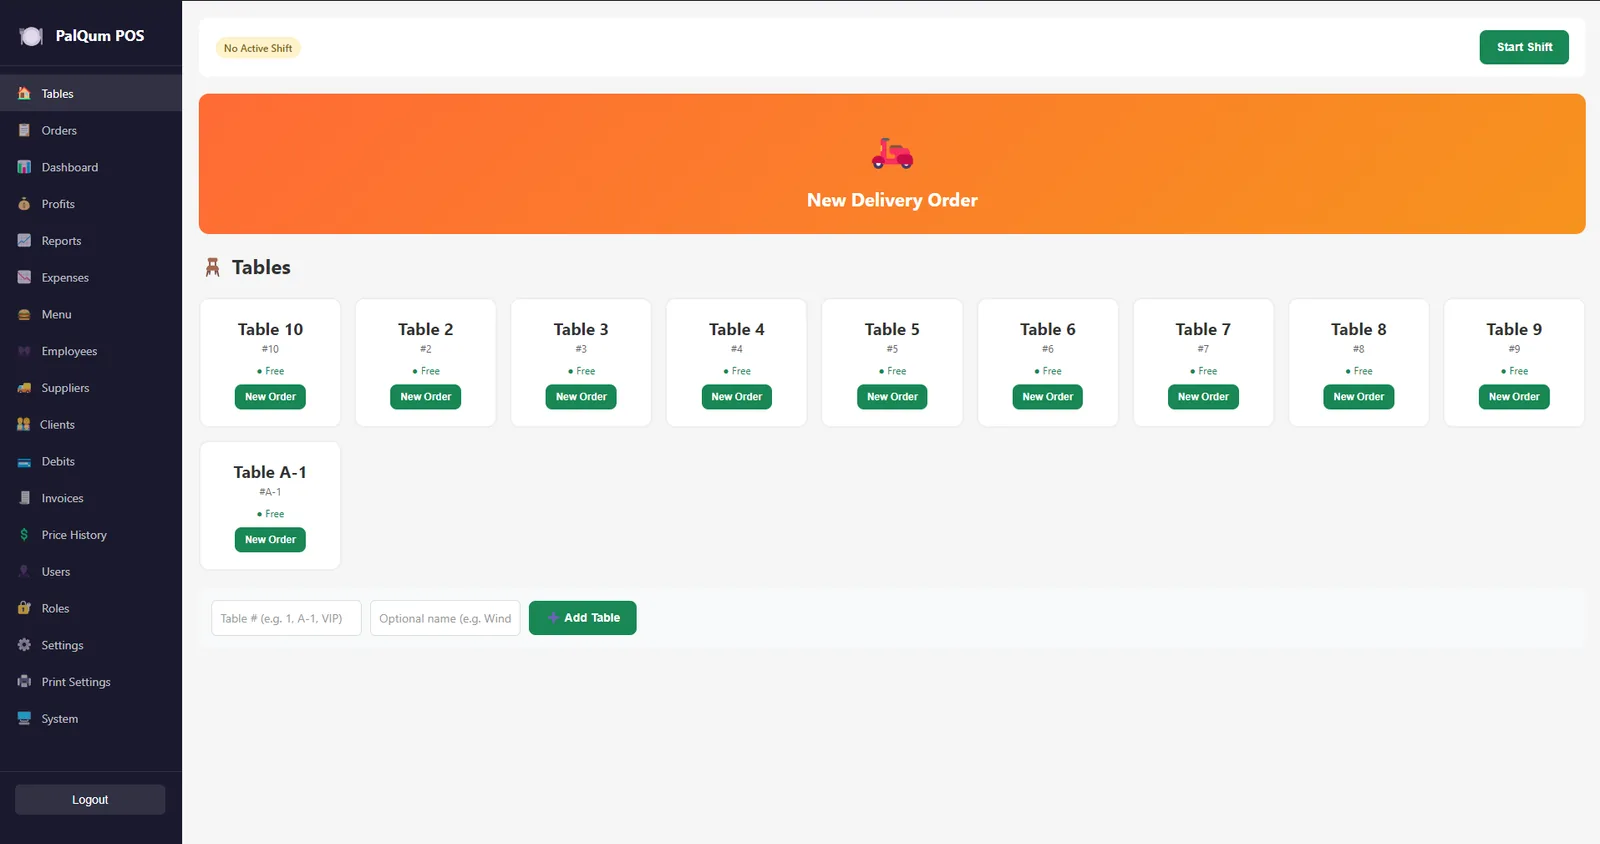Start a new order on Table 4
This screenshot has width=1600, height=844.
tap(736, 397)
